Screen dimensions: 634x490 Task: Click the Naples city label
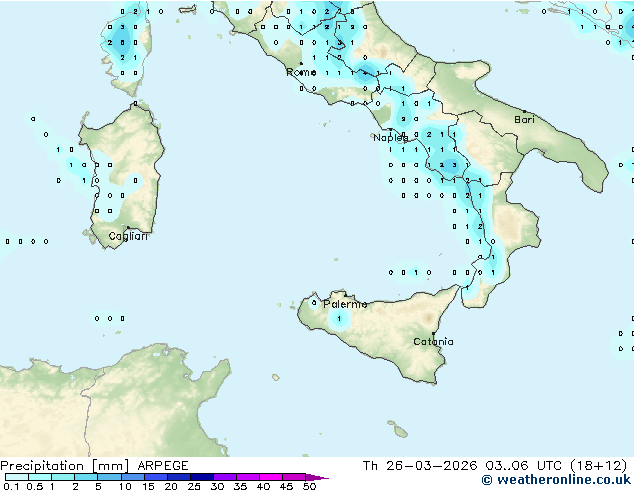[x=390, y=138]
